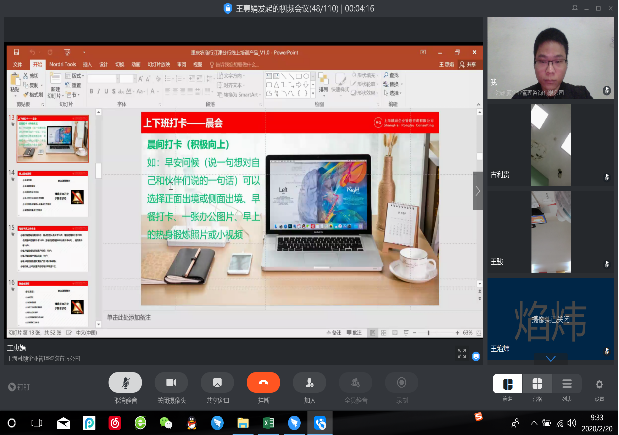Click the invite participants icon
The width and height of the screenshot is (619, 435).
310,383
